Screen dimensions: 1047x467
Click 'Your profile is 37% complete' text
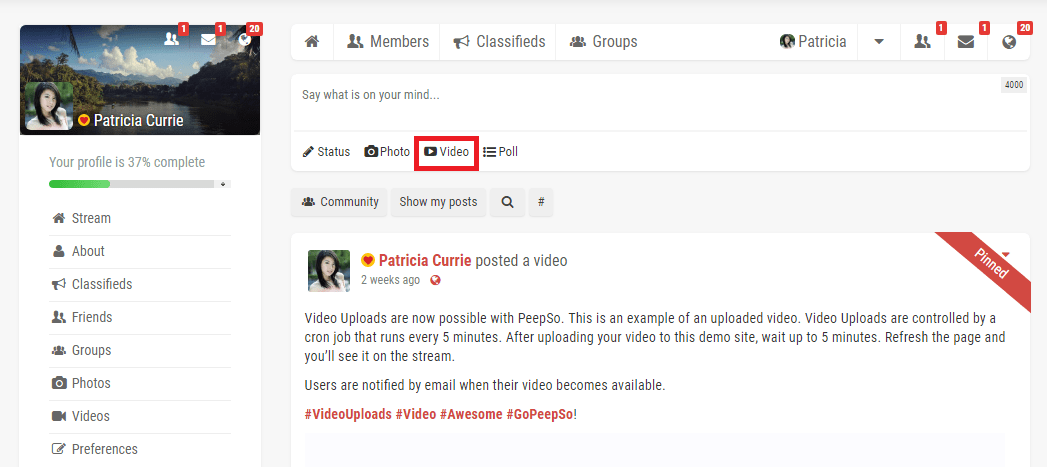[x=127, y=162]
